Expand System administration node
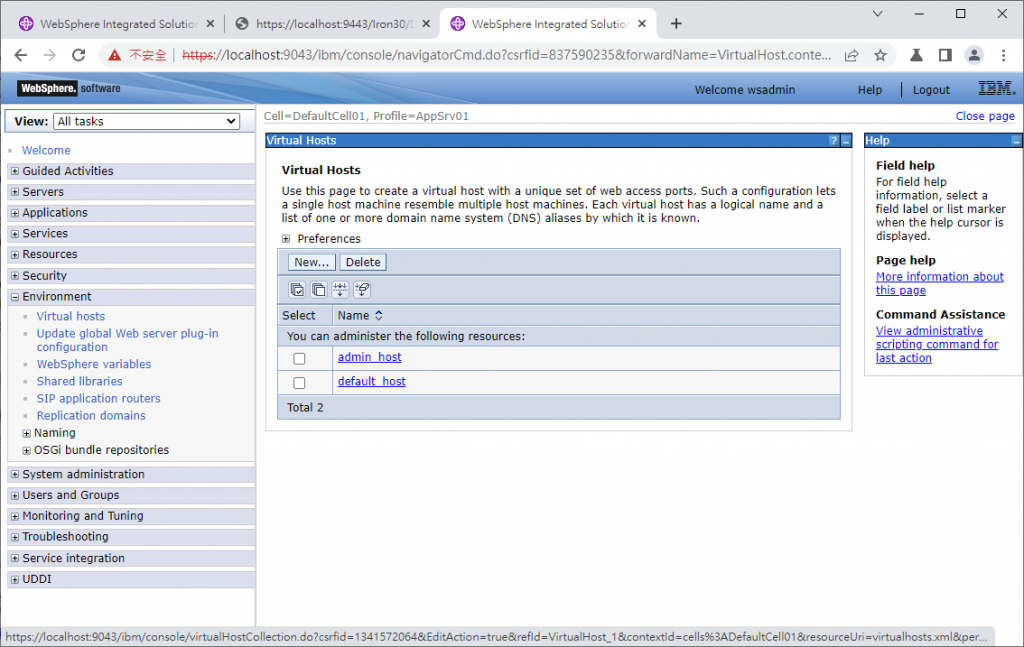 tap(15, 475)
